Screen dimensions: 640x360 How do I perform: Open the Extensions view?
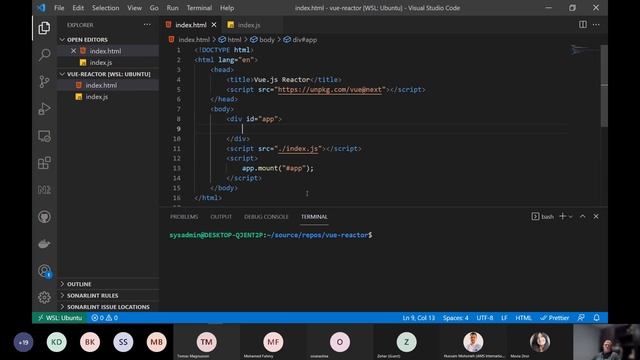(x=44, y=163)
